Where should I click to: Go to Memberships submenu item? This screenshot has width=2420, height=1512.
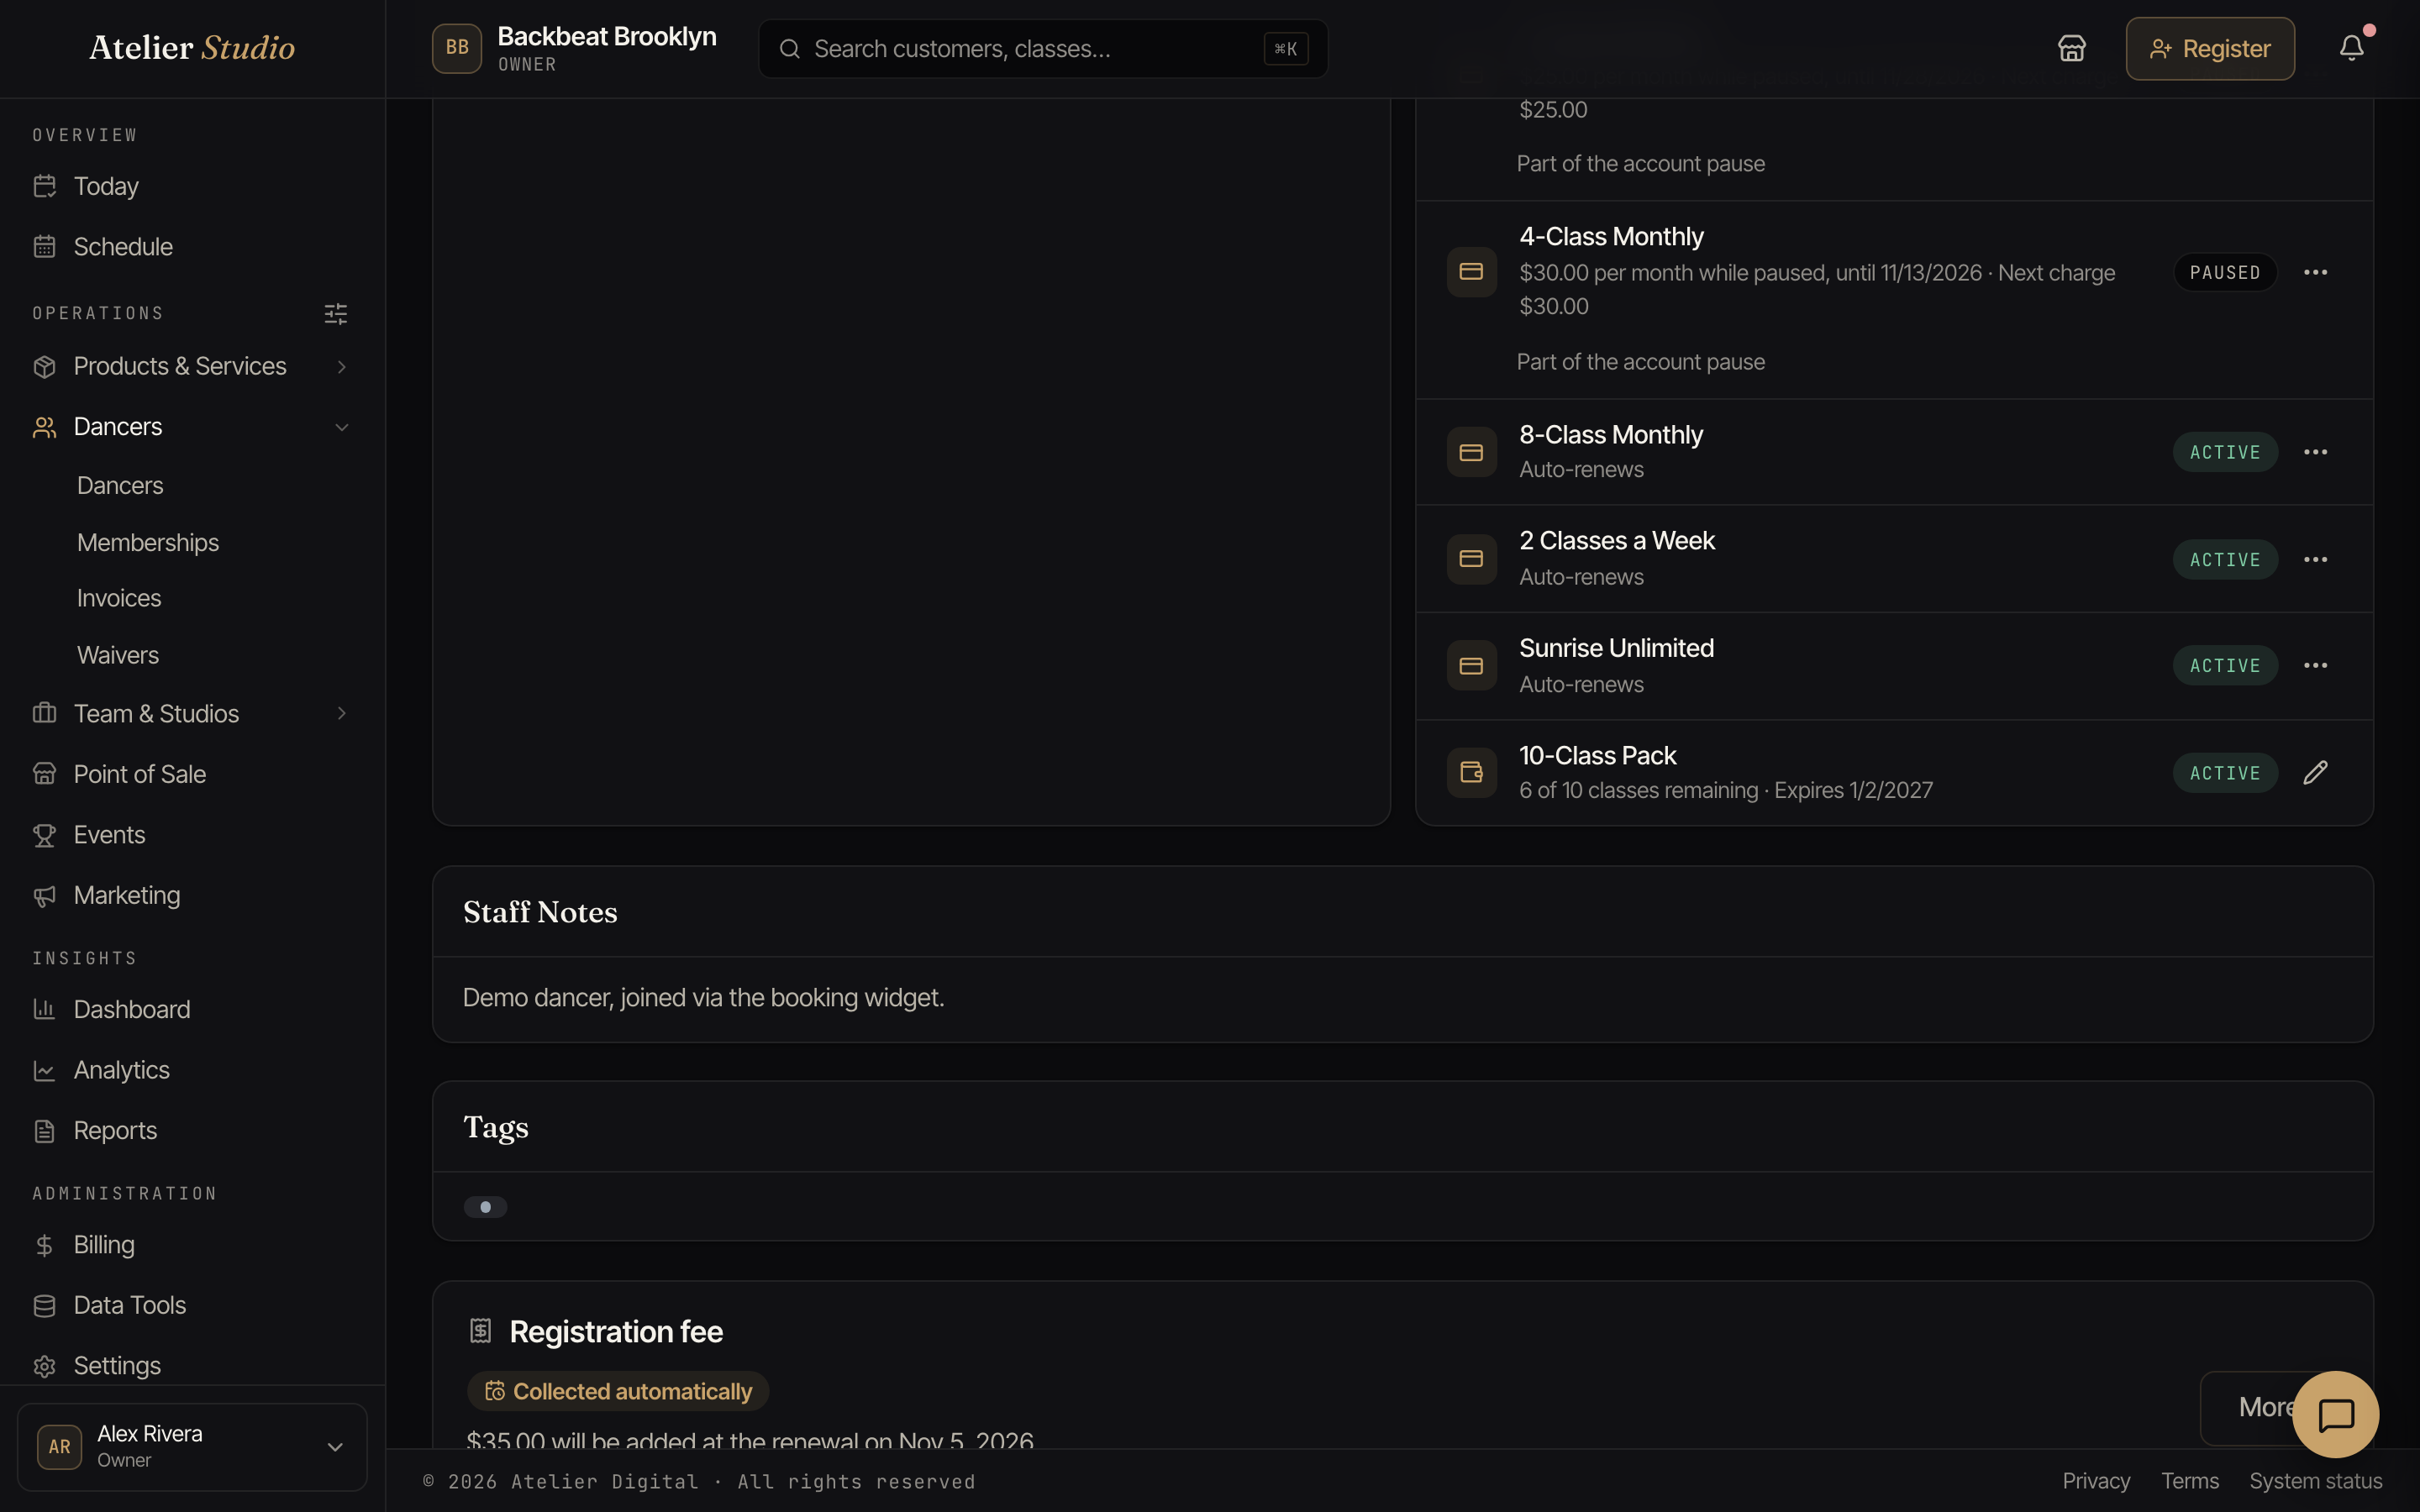[148, 542]
